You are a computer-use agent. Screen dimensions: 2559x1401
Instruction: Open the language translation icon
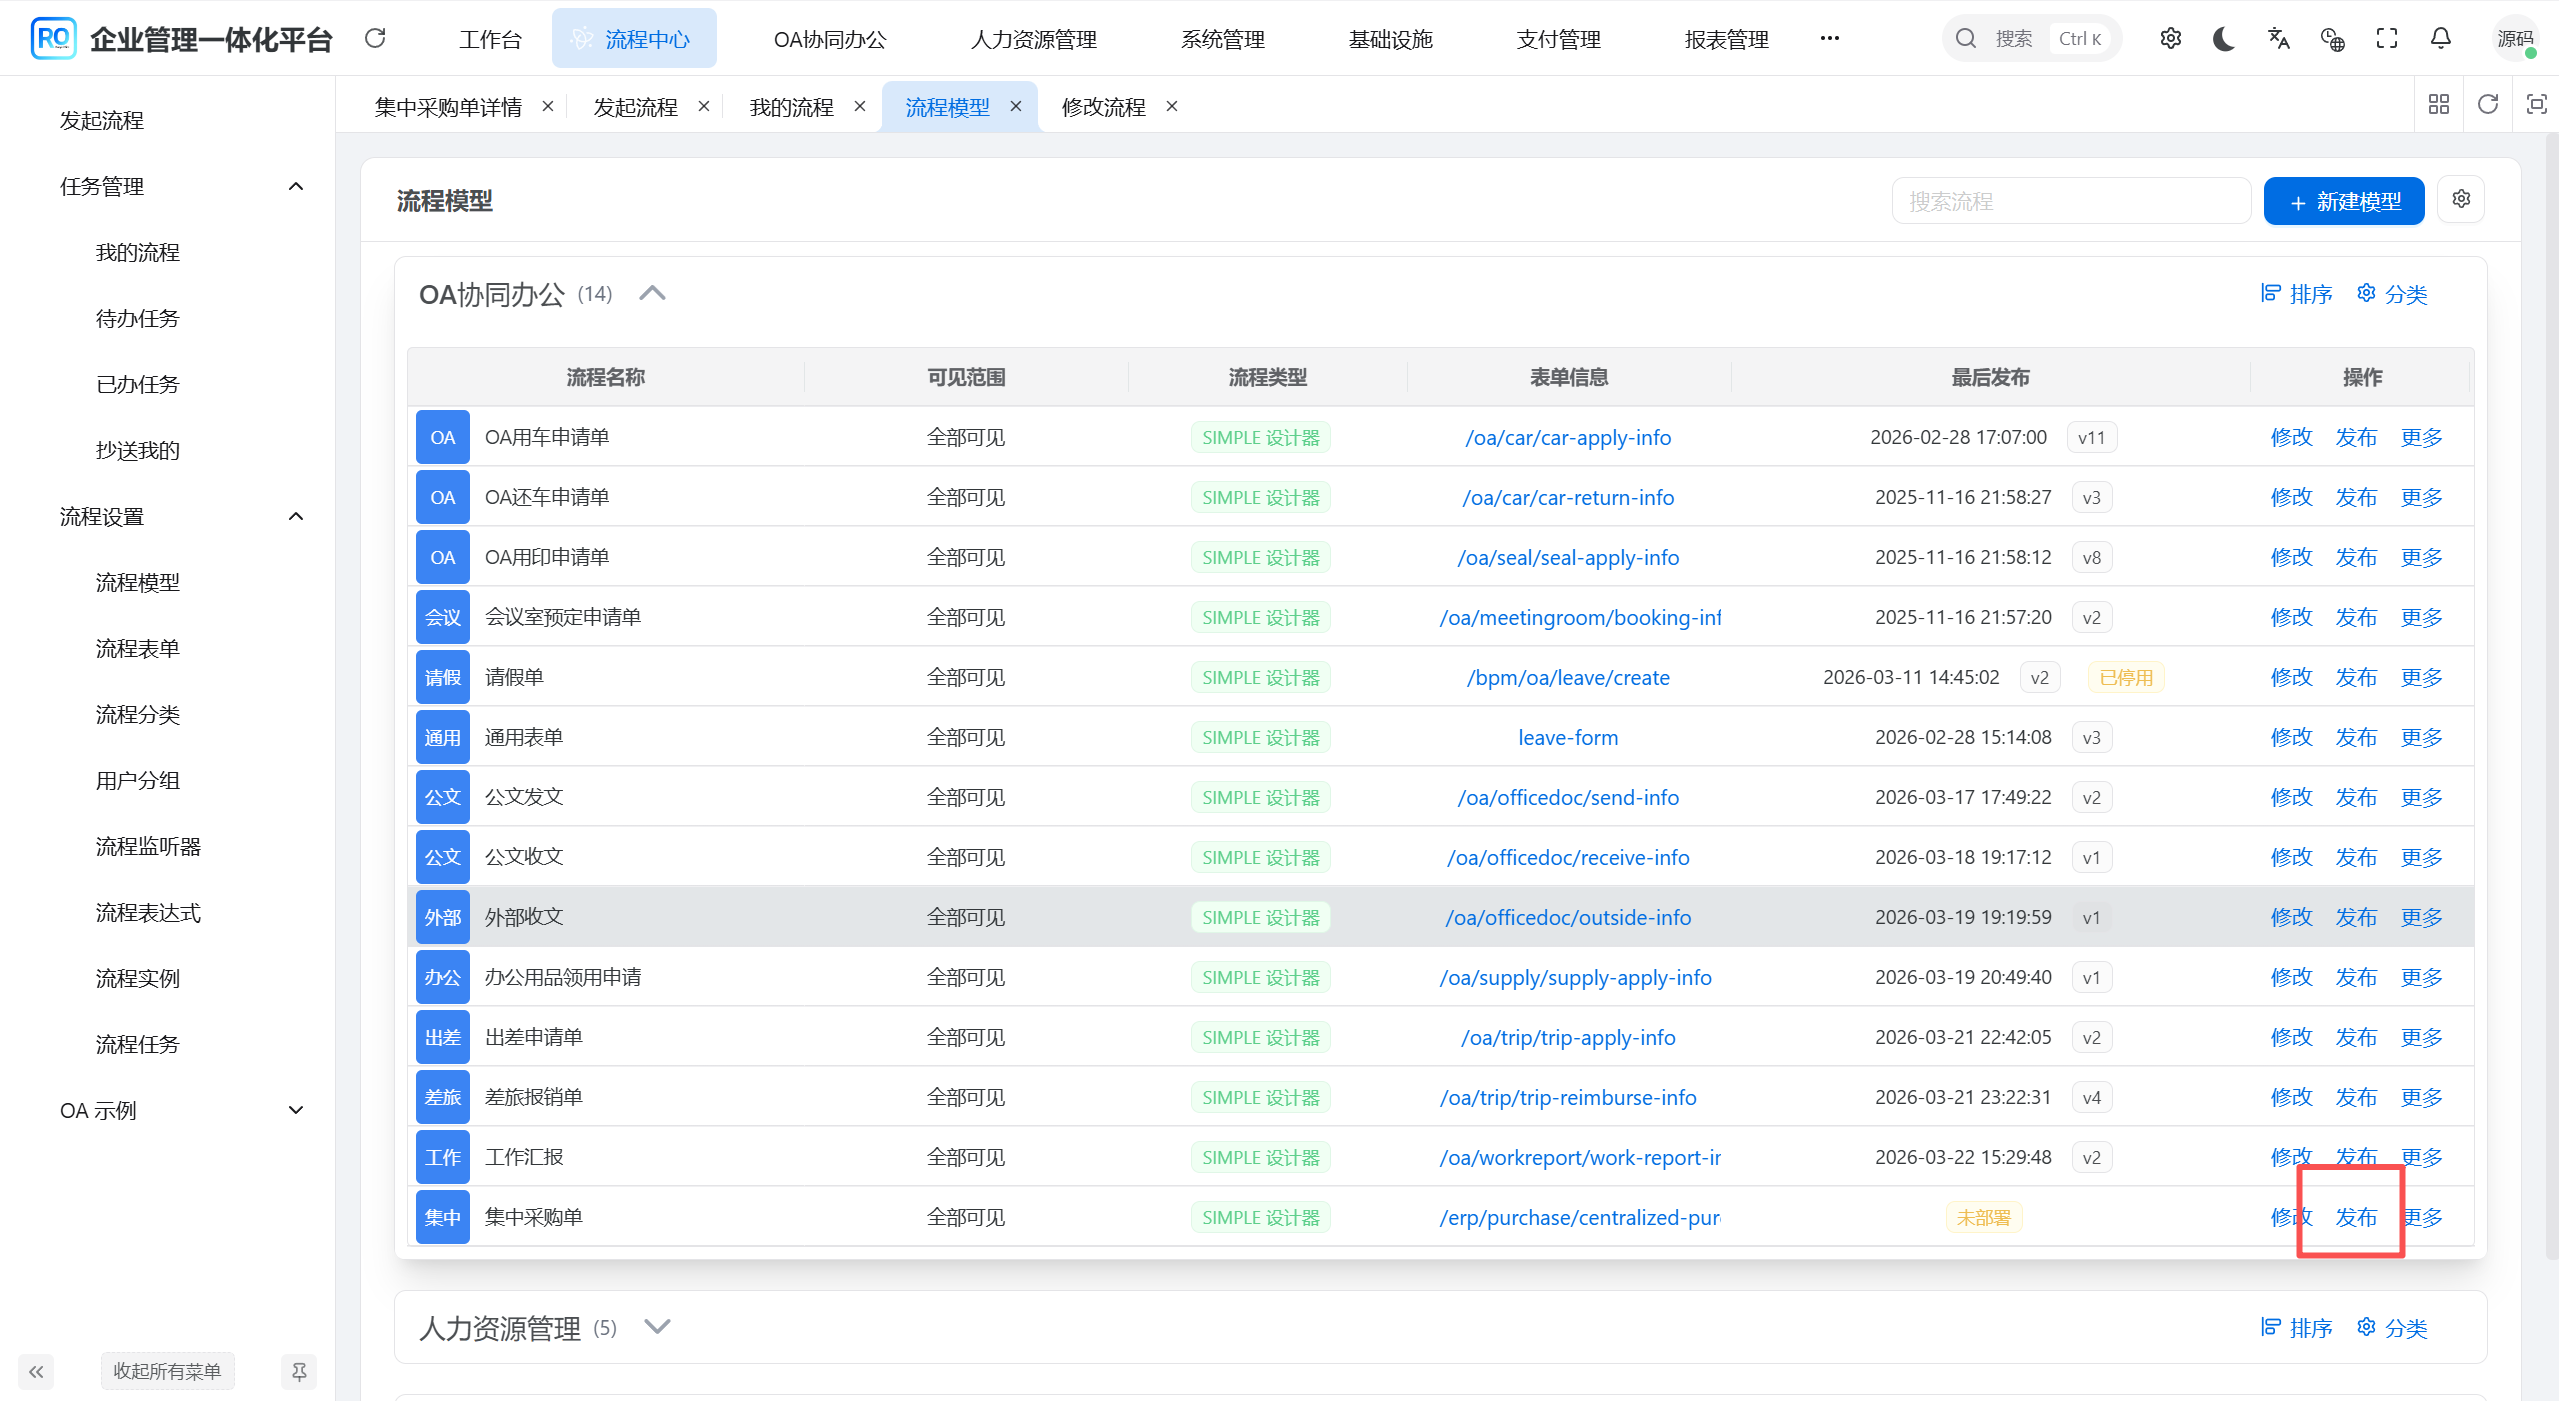tap(2278, 39)
